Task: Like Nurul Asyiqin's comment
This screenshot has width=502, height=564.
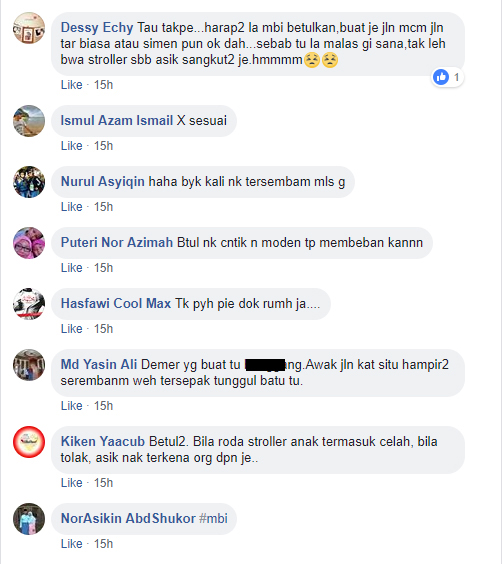Action: [x=72, y=207]
